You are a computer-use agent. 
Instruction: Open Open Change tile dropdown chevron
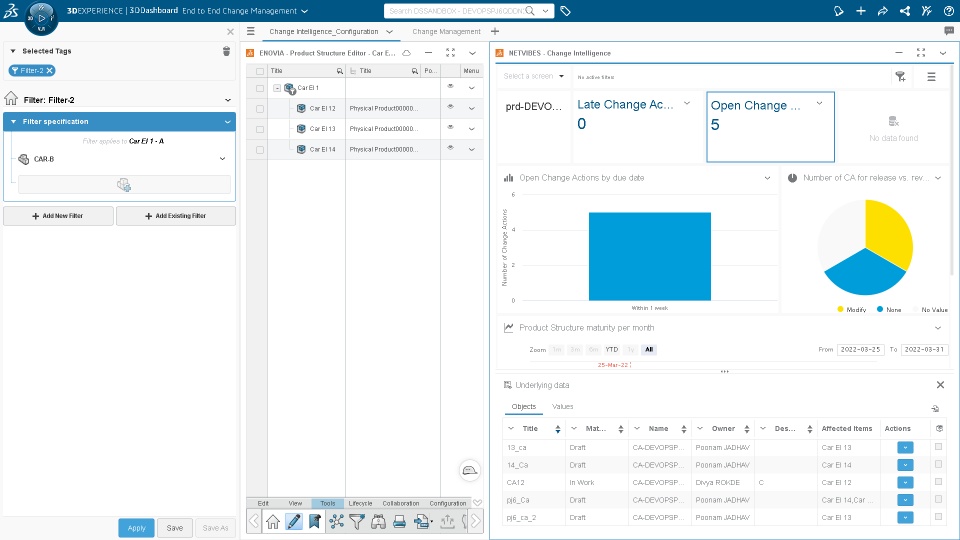coord(819,103)
